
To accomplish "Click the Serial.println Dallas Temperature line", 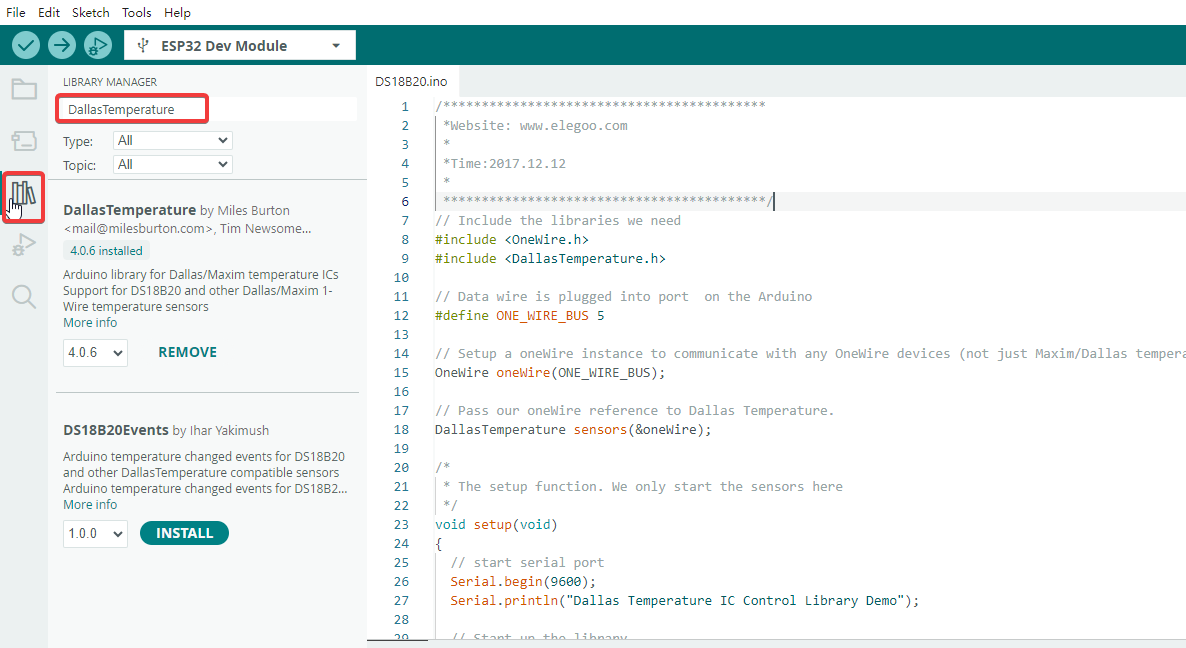I will click(x=685, y=600).
